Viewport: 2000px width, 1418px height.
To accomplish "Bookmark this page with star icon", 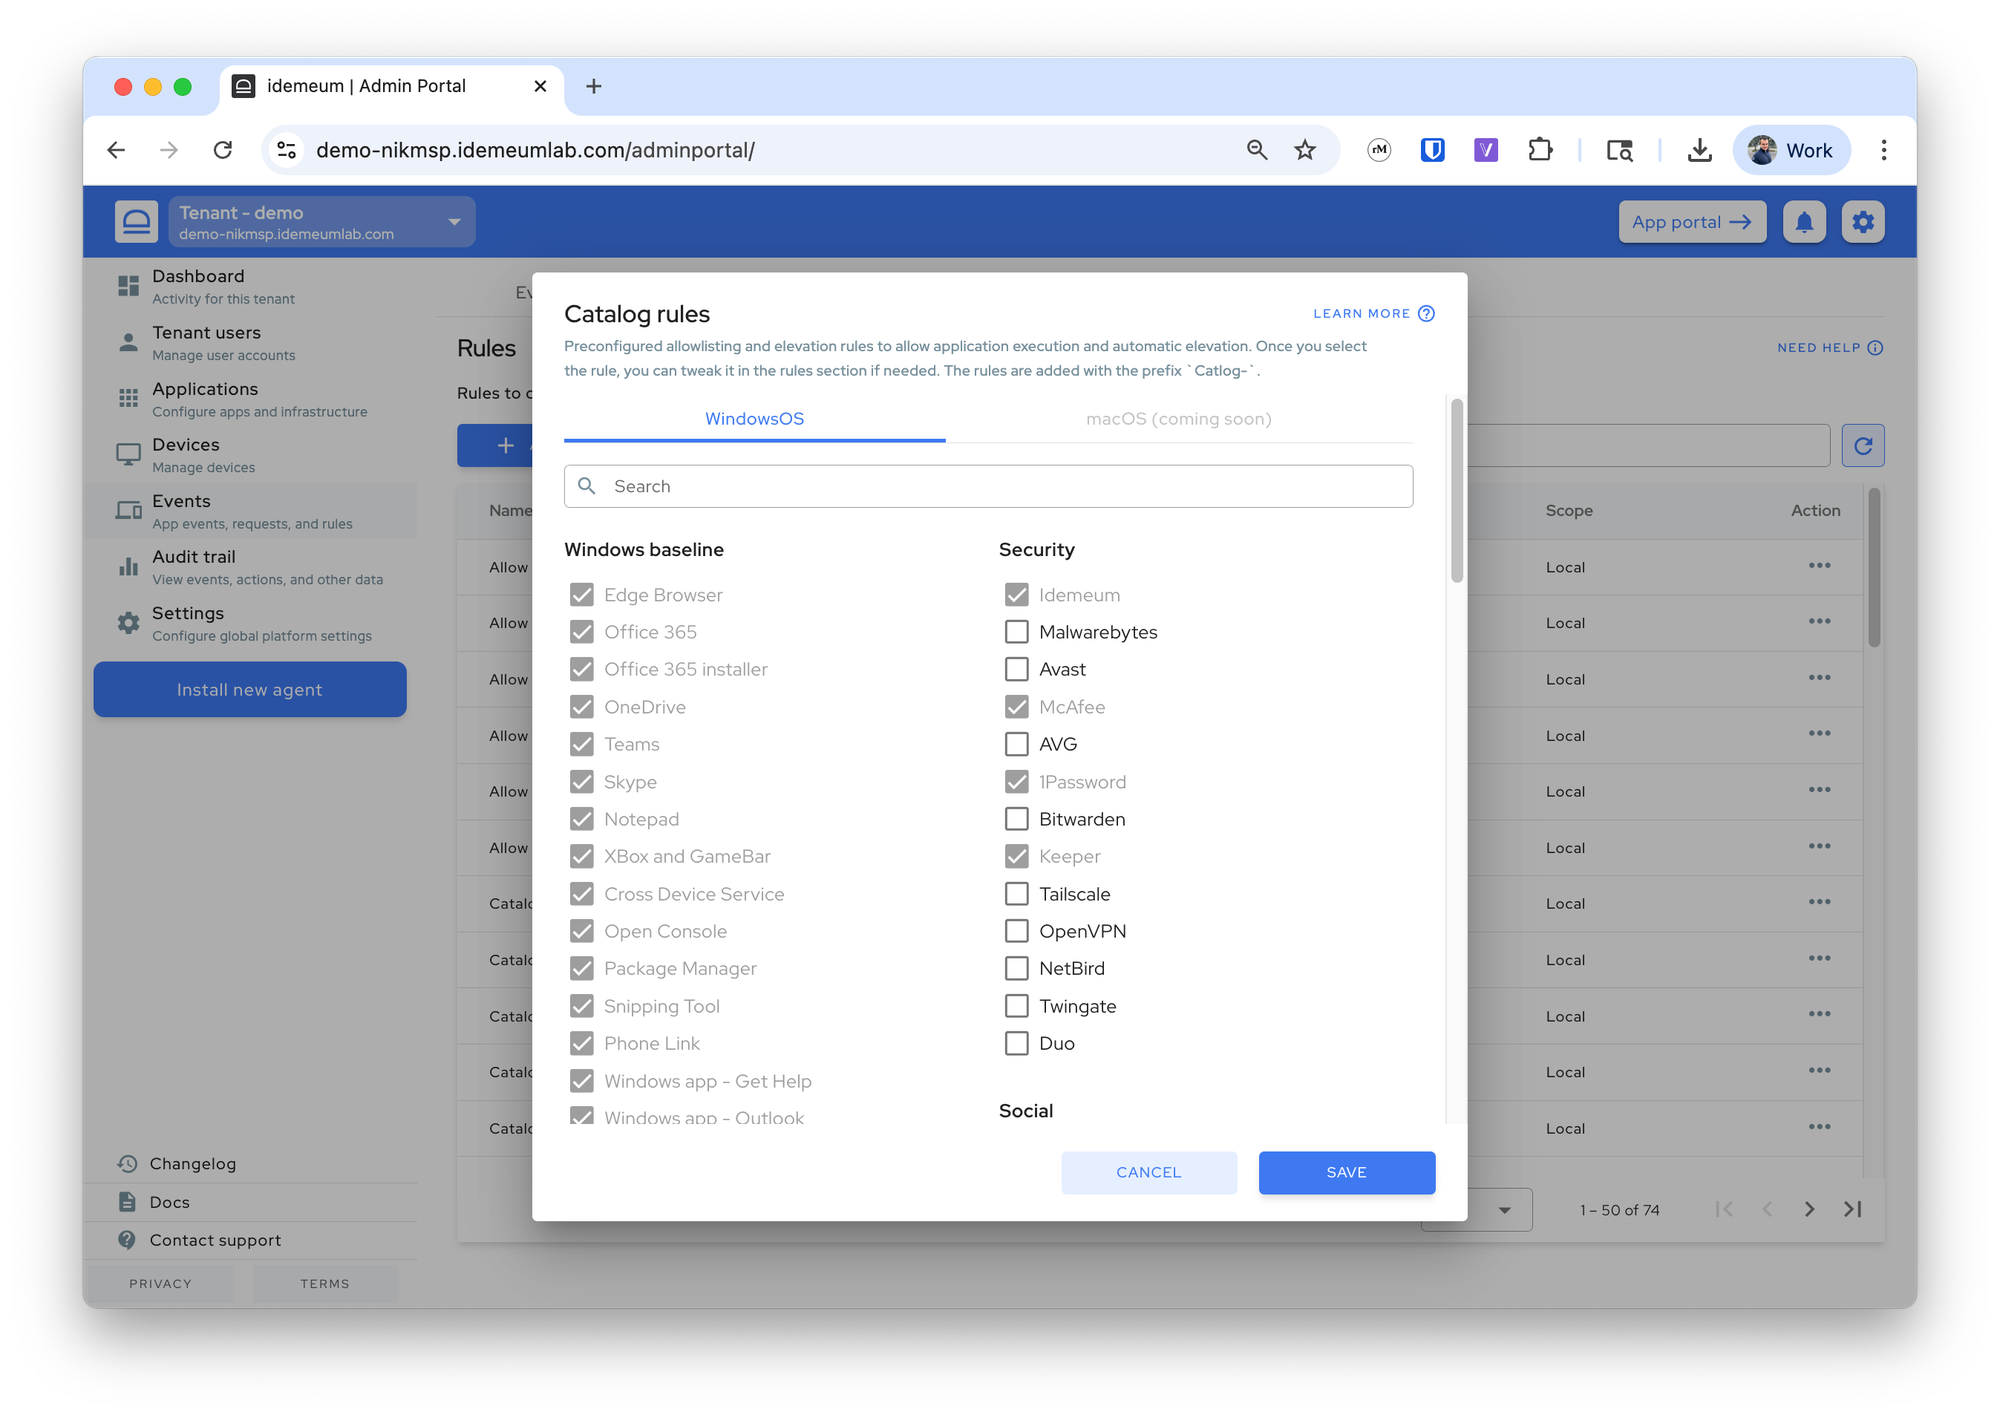I will (x=1305, y=151).
